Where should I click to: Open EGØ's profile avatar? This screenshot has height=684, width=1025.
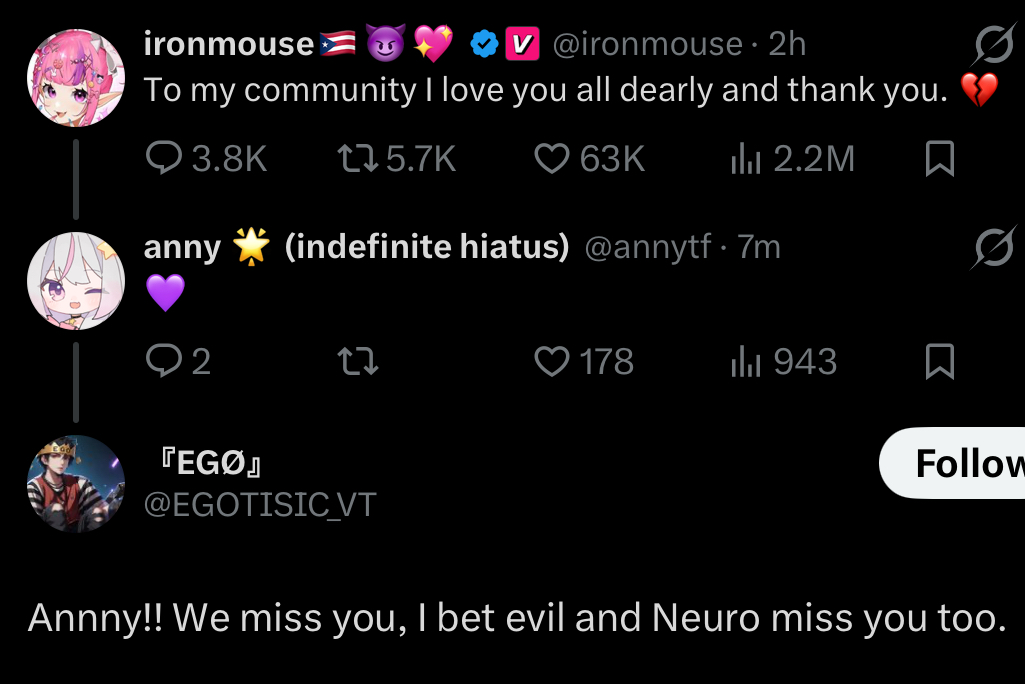[x=75, y=483]
